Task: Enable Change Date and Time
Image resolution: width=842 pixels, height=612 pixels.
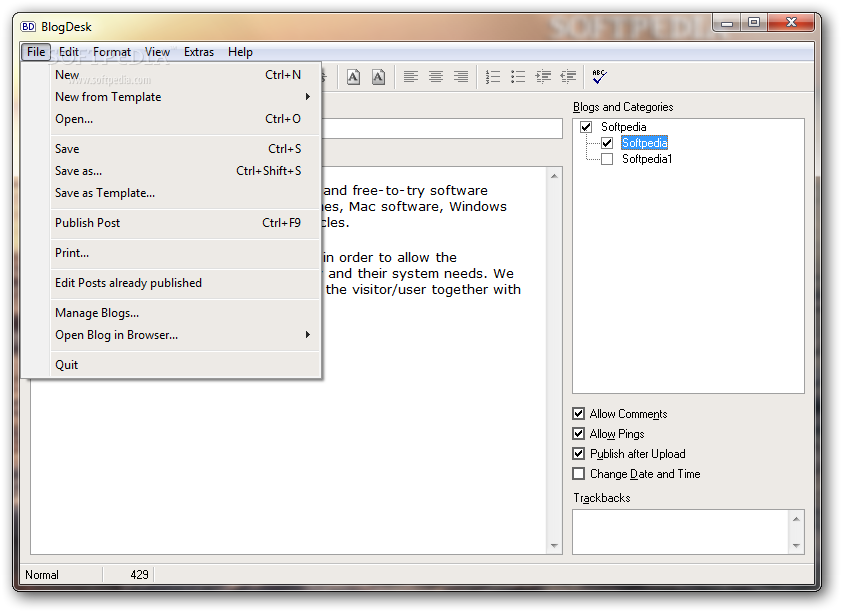Action: click(578, 473)
